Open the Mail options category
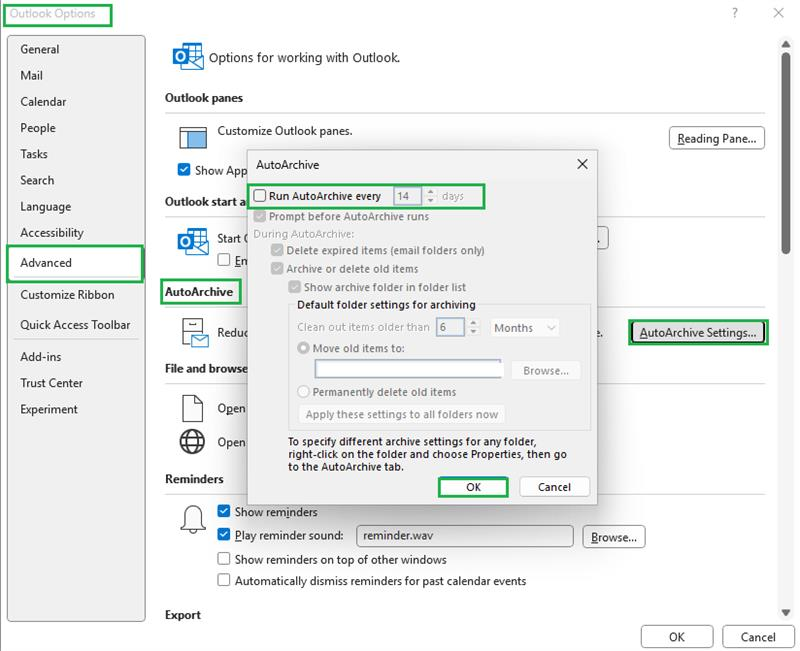The width and height of the screenshot is (800, 651). coord(76,76)
